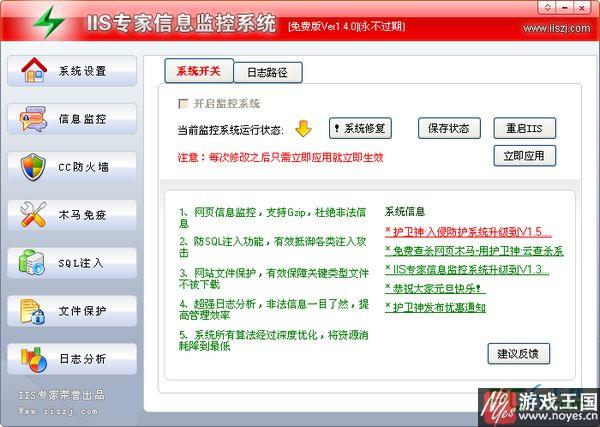This screenshot has height=427, width=600.
Task: Enable the 开启监控系统 checkbox
Action: click(183, 104)
